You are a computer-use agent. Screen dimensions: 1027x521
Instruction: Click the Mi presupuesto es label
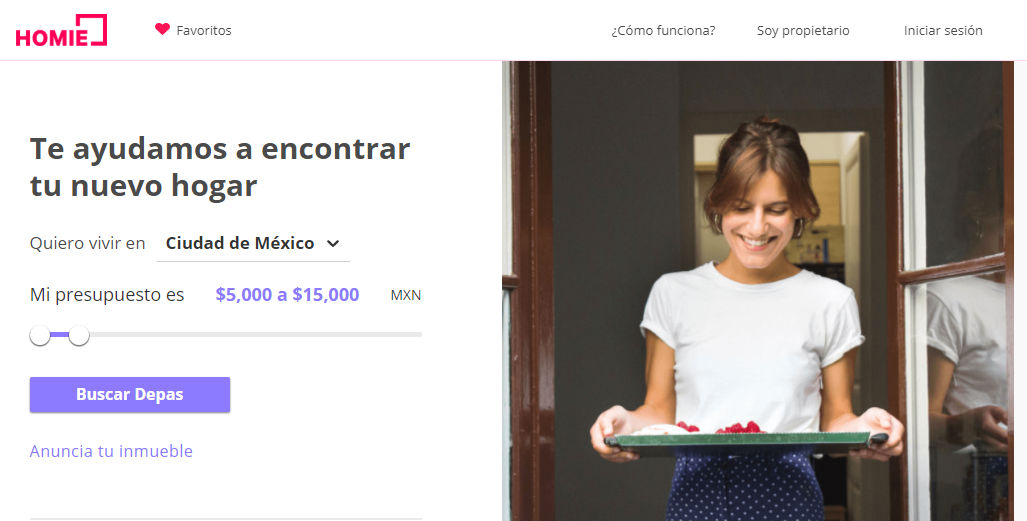(x=107, y=295)
